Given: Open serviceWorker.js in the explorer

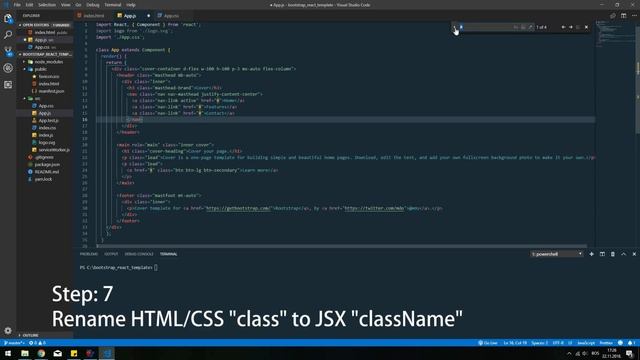Looking at the screenshot, I should coord(54,150).
